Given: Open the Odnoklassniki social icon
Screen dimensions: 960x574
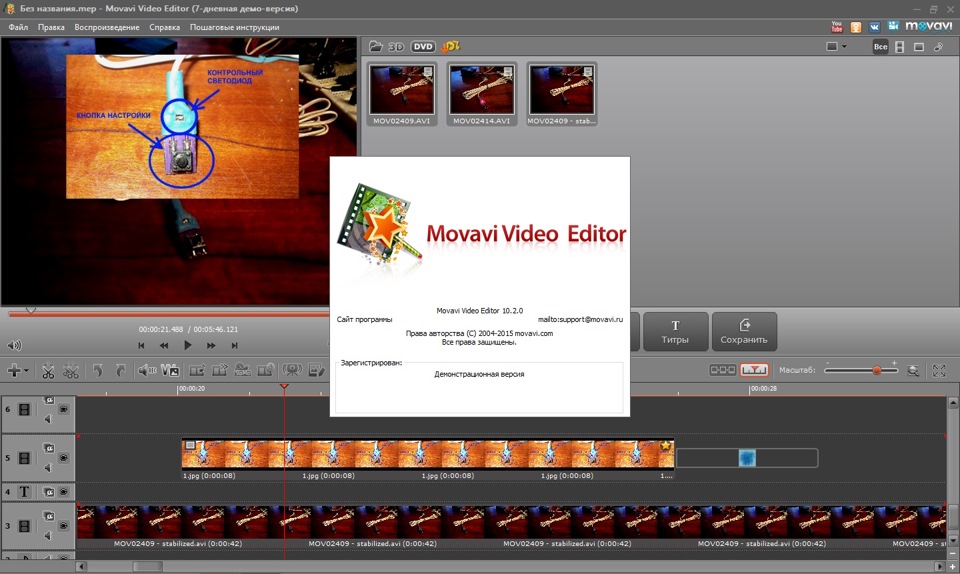Looking at the screenshot, I should click(856, 27).
